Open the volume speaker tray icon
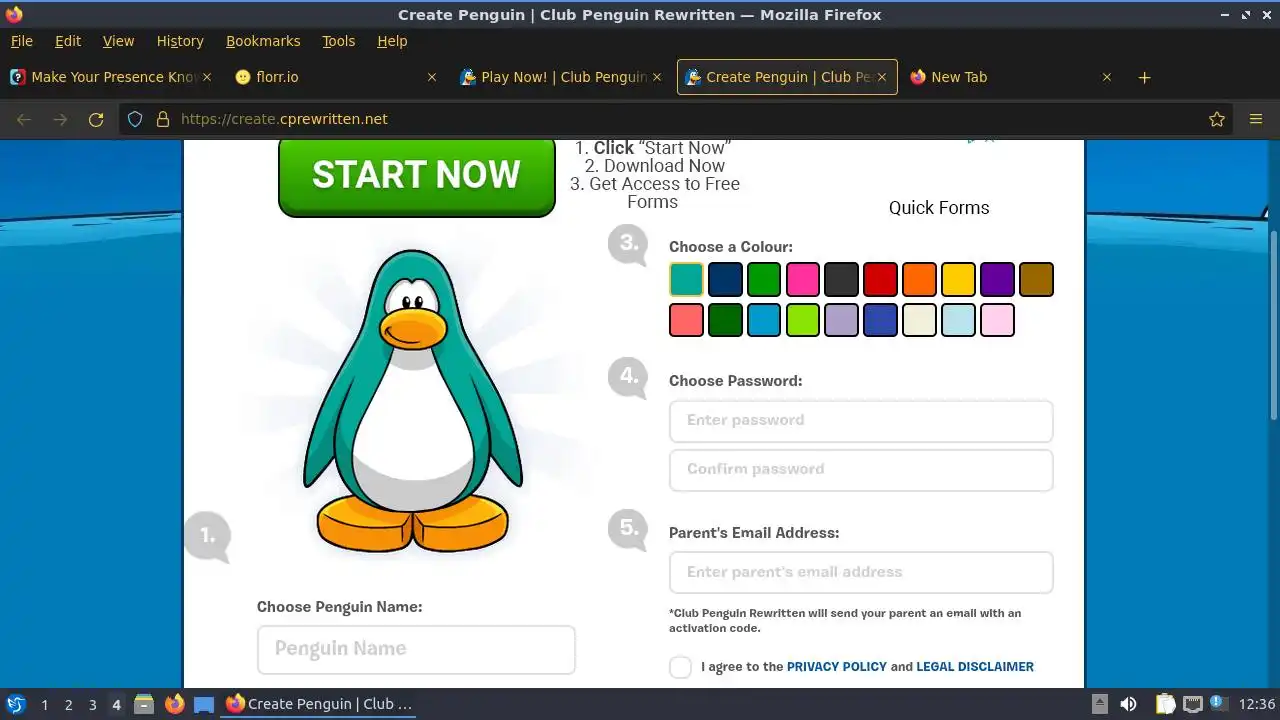The image size is (1280, 720). [x=1128, y=704]
